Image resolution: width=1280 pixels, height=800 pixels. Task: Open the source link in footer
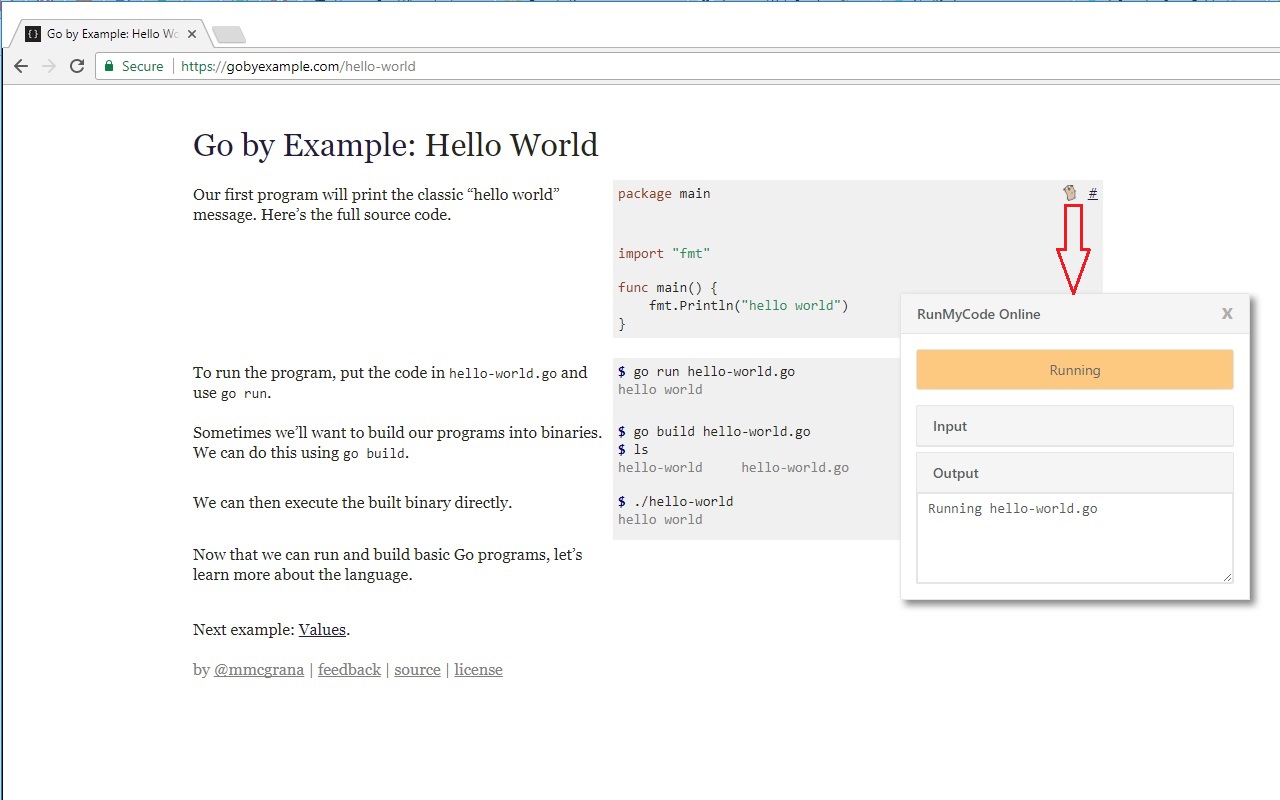click(417, 670)
